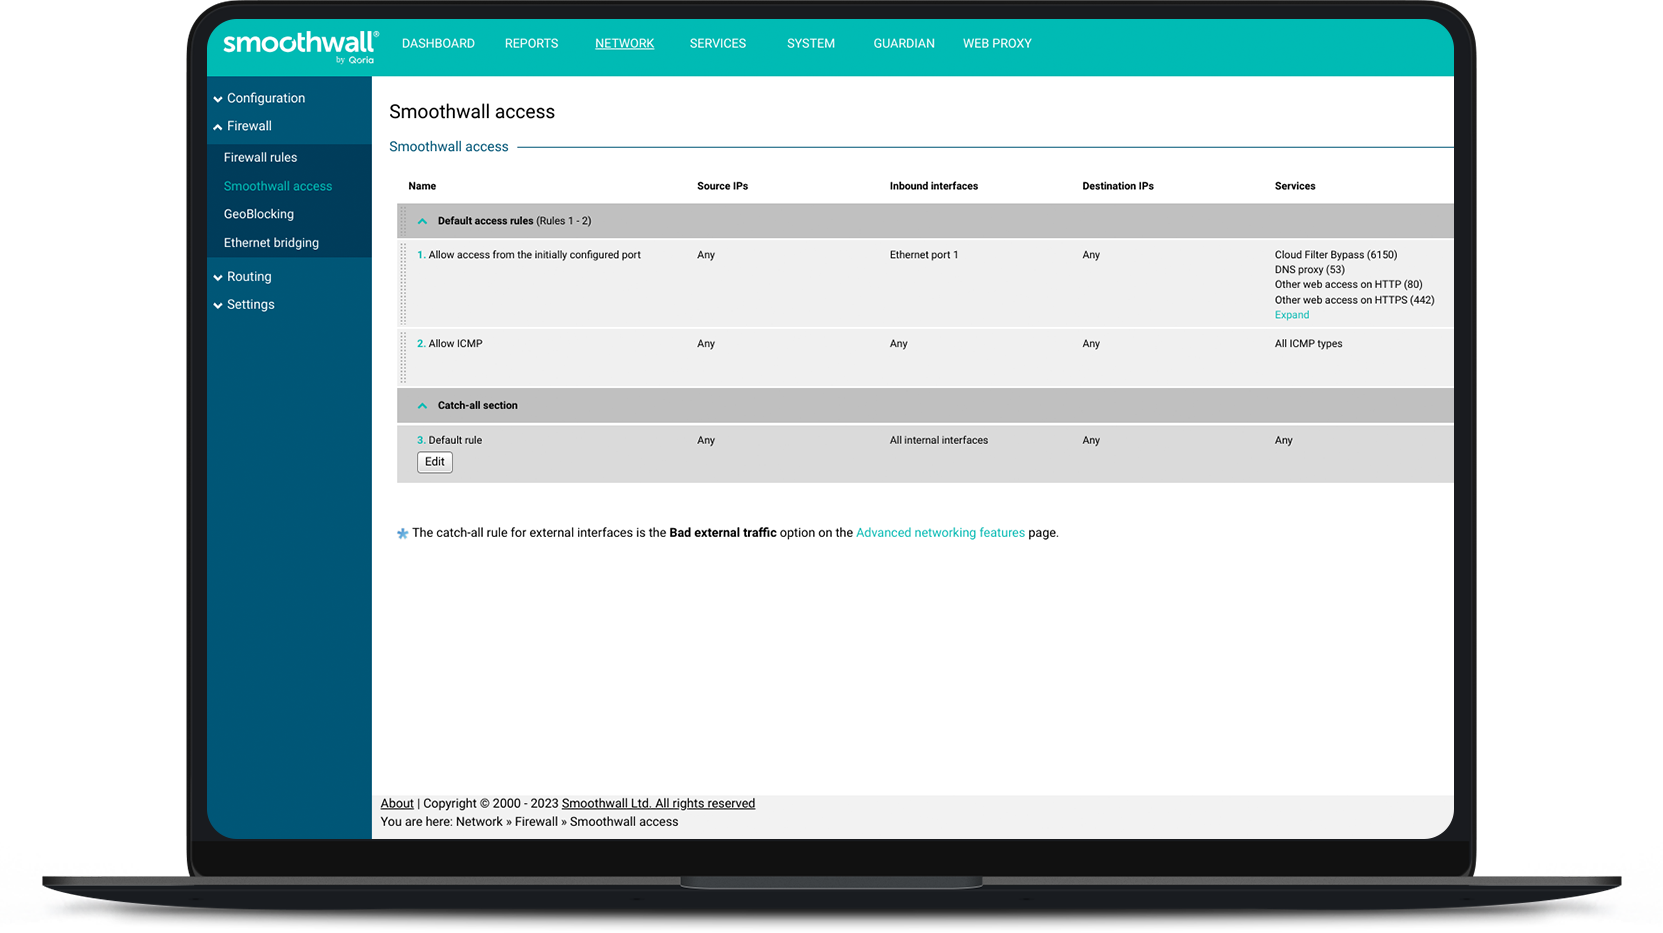Viewport: 1663px width, 933px height.
Task: Click the Smoothwall Ltd copyright link
Action: point(658,803)
